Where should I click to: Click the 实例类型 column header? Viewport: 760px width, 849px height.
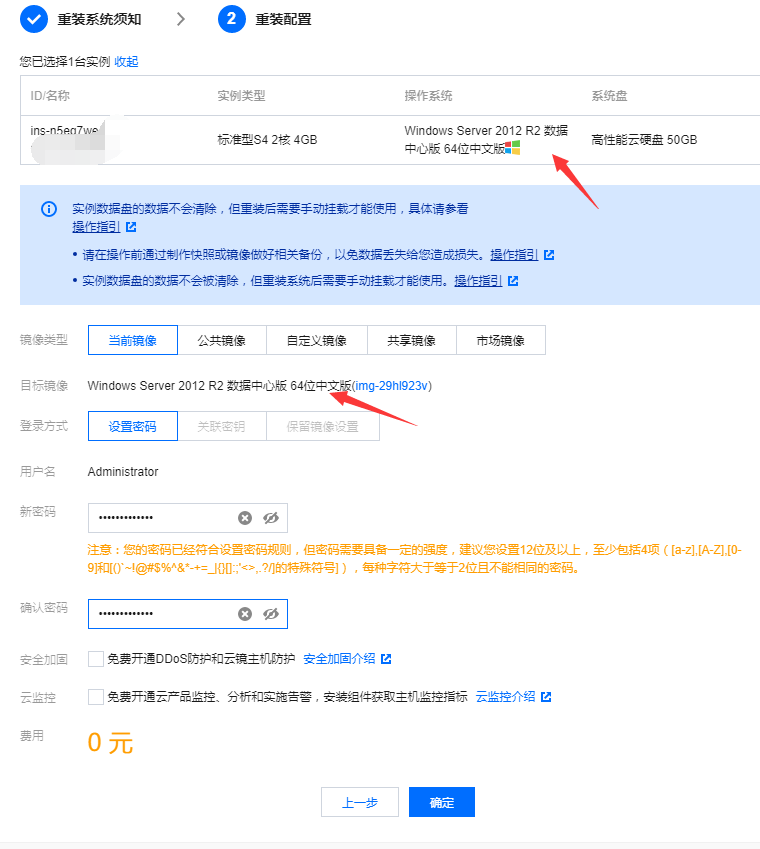(x=241, y=96)
